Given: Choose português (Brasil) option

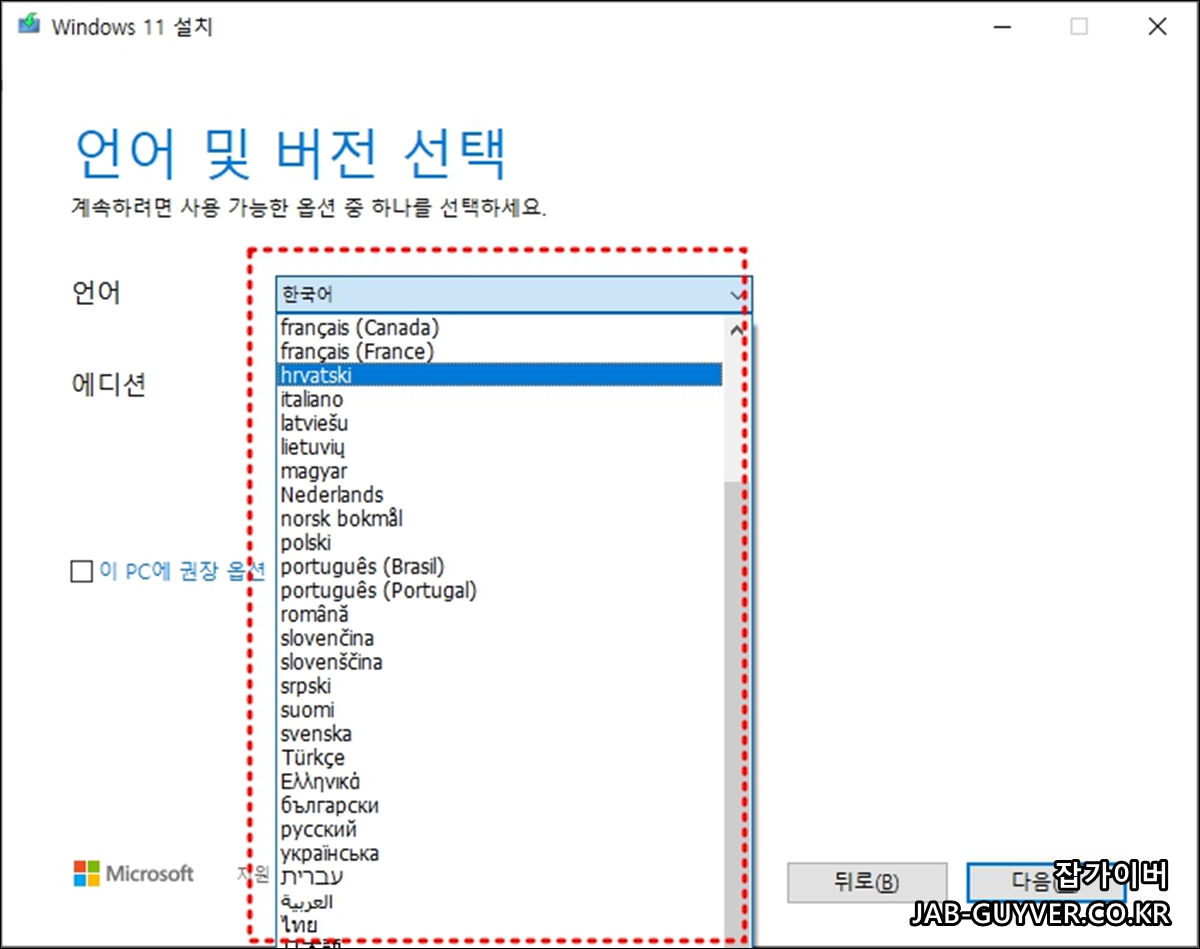Looking at the screenshot, I should click(500, 567).
